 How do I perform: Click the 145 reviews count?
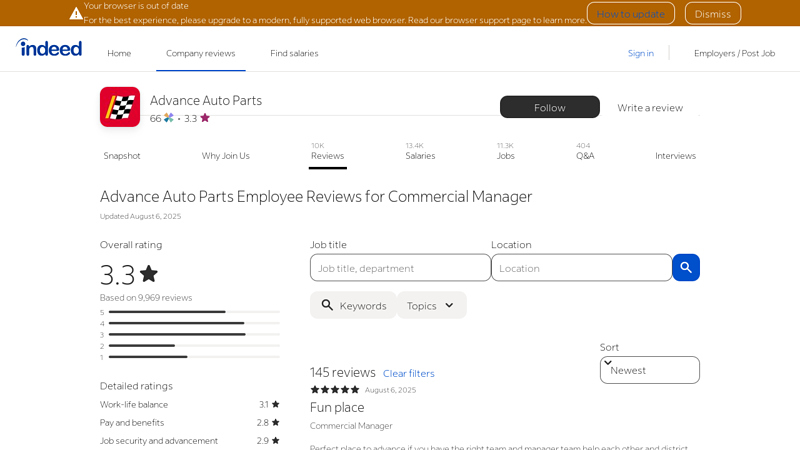pyautogui.click(x=342, y=372)
